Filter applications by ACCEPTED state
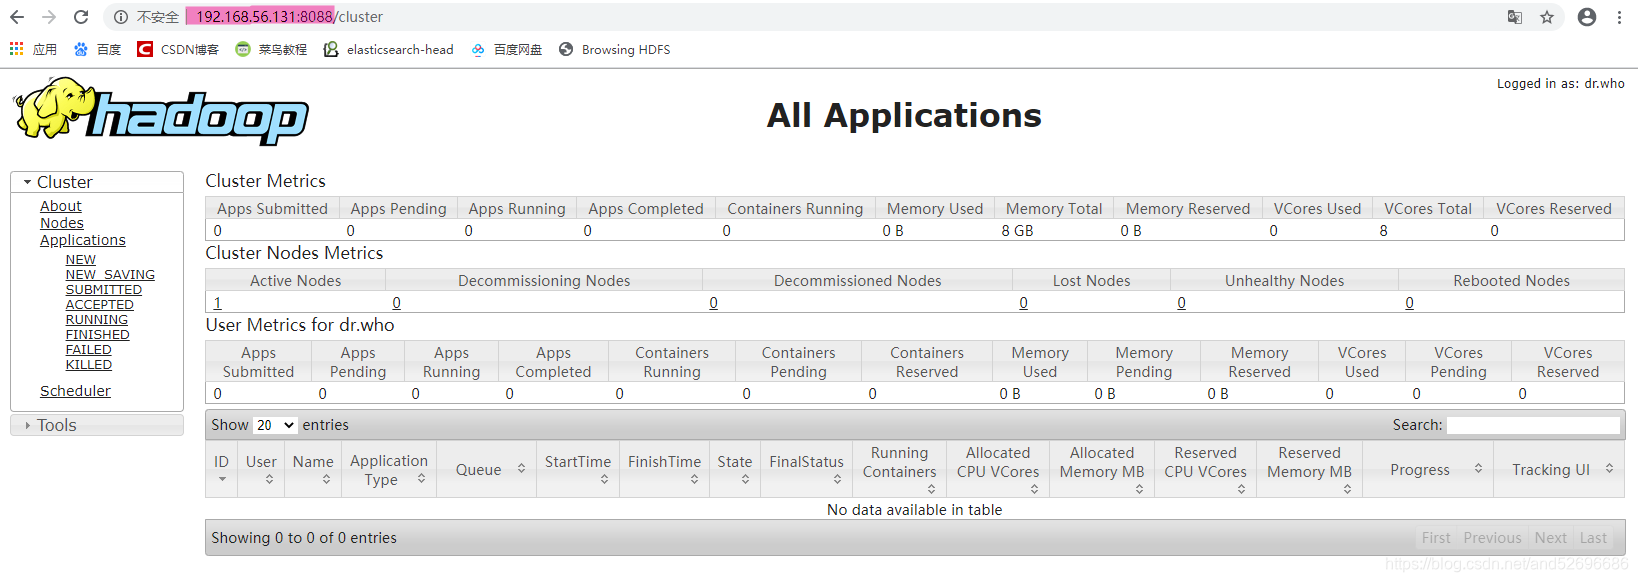The width and height of the screenshot is (1638, 582). tap(100, 305)
